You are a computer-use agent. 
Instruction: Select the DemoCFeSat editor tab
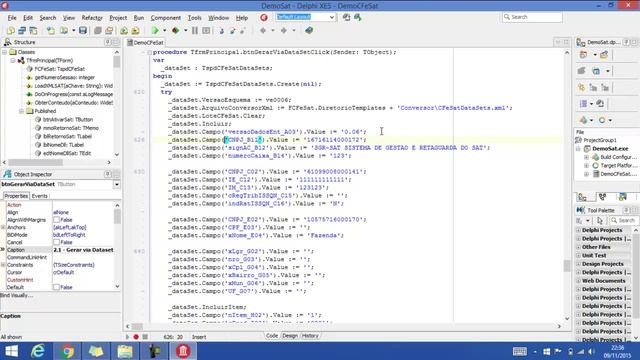(x=145, y=42)
